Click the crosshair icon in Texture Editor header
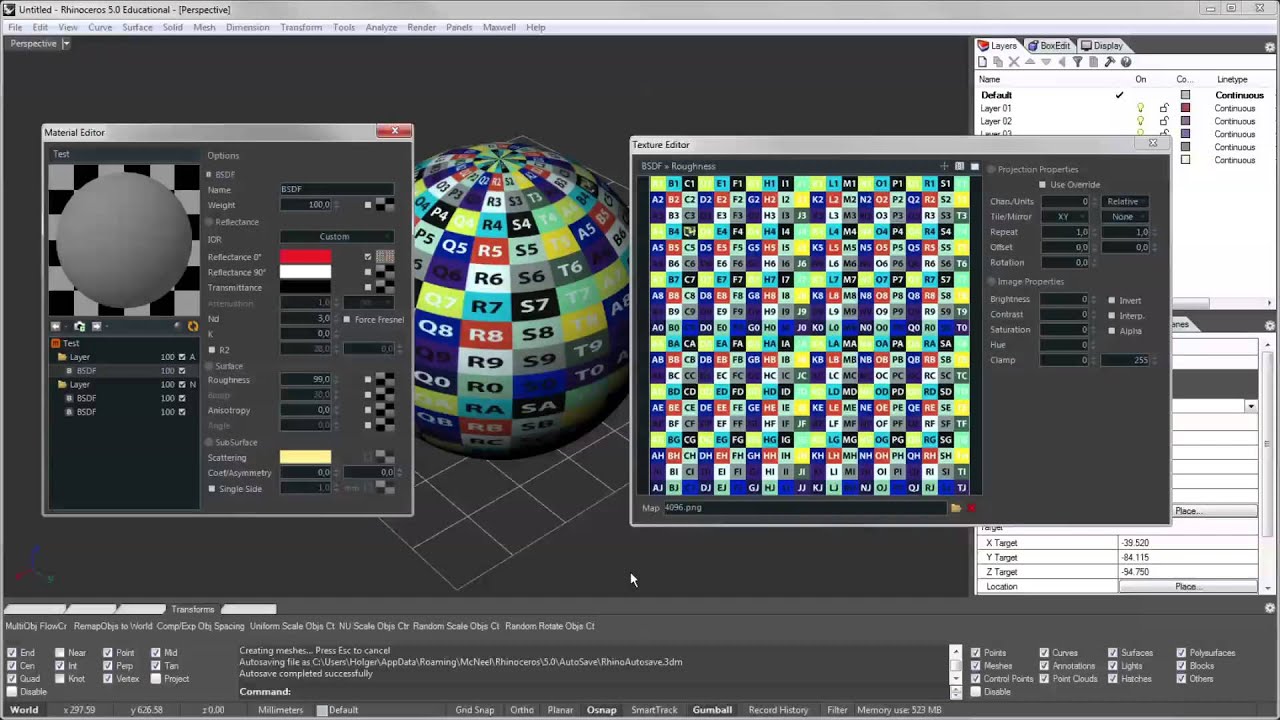This screenshot has width=1280, height=720. [x=944, y=166]
